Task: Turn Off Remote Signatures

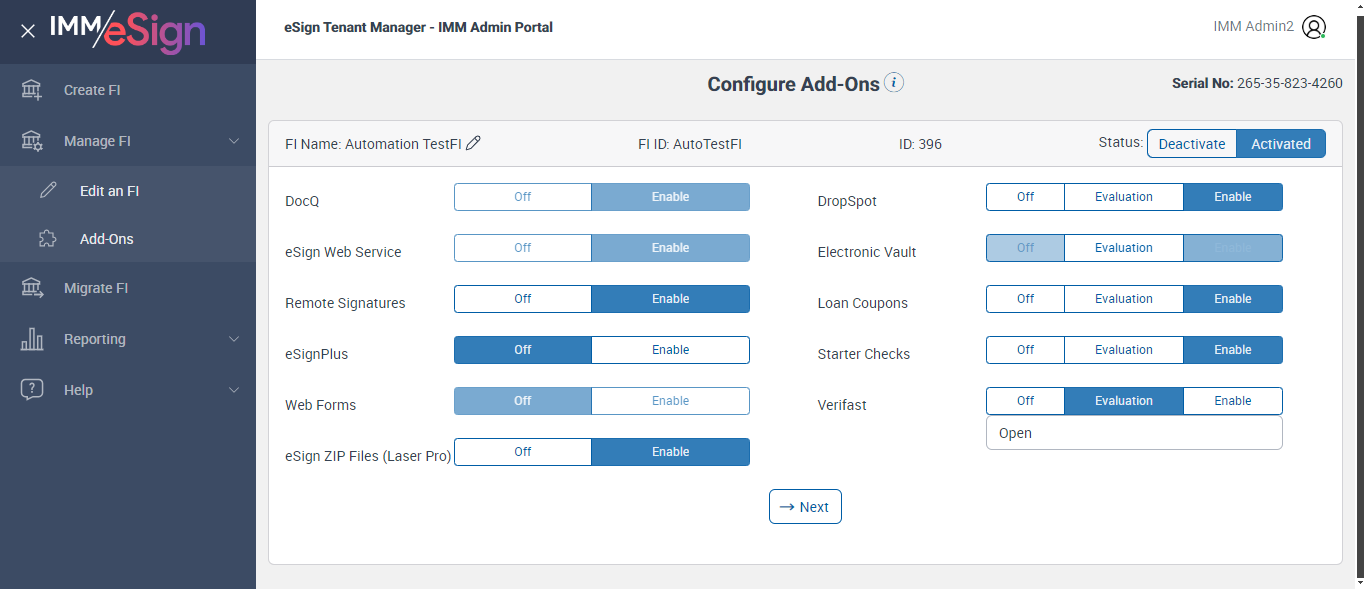Action: [523, 299]
